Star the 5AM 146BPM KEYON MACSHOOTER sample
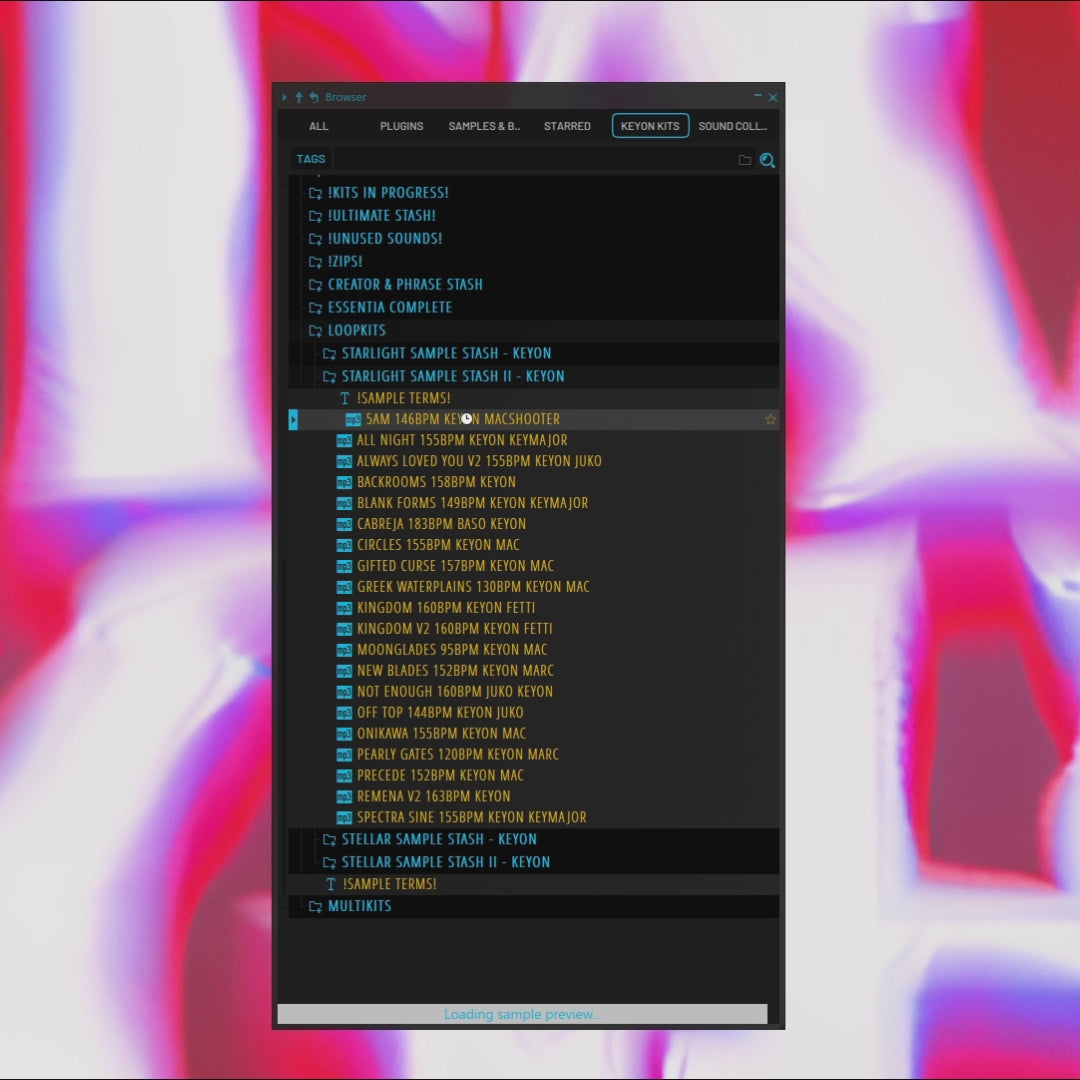This screenshot has width=1080, height=1080. [770, 420]
